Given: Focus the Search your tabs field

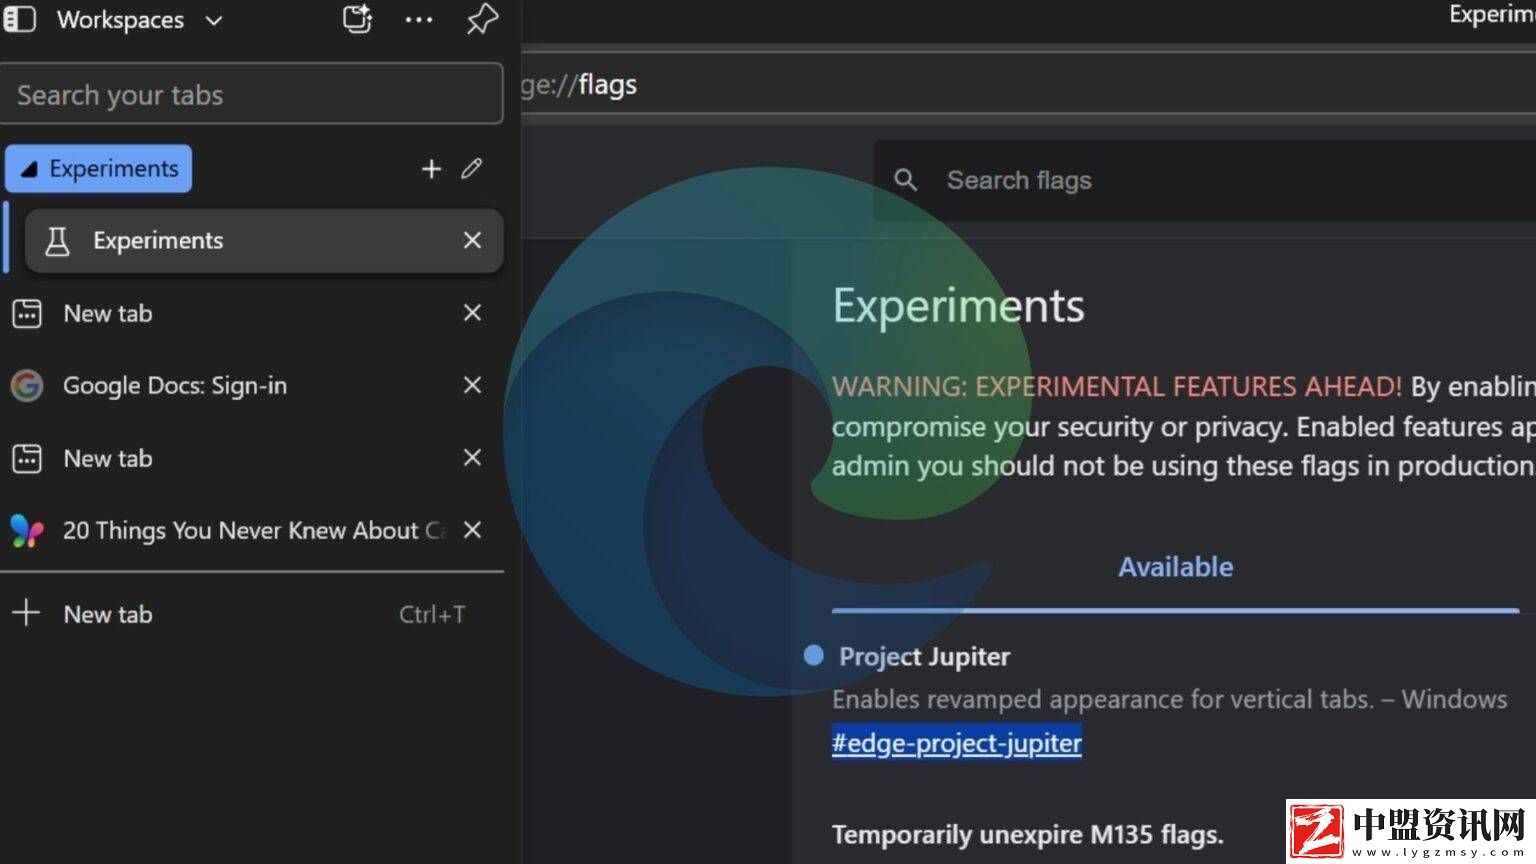Looking at the screenshot, I should point(251,94).
